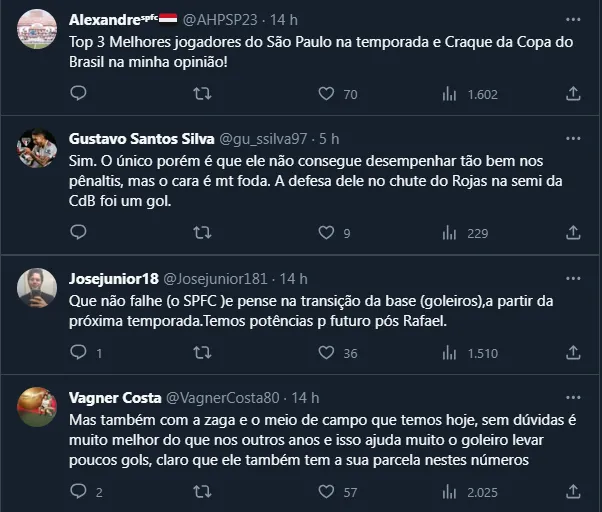The image size is (602, 512).
Task: Share Alexandre's tweet
Action: [573, 93]
